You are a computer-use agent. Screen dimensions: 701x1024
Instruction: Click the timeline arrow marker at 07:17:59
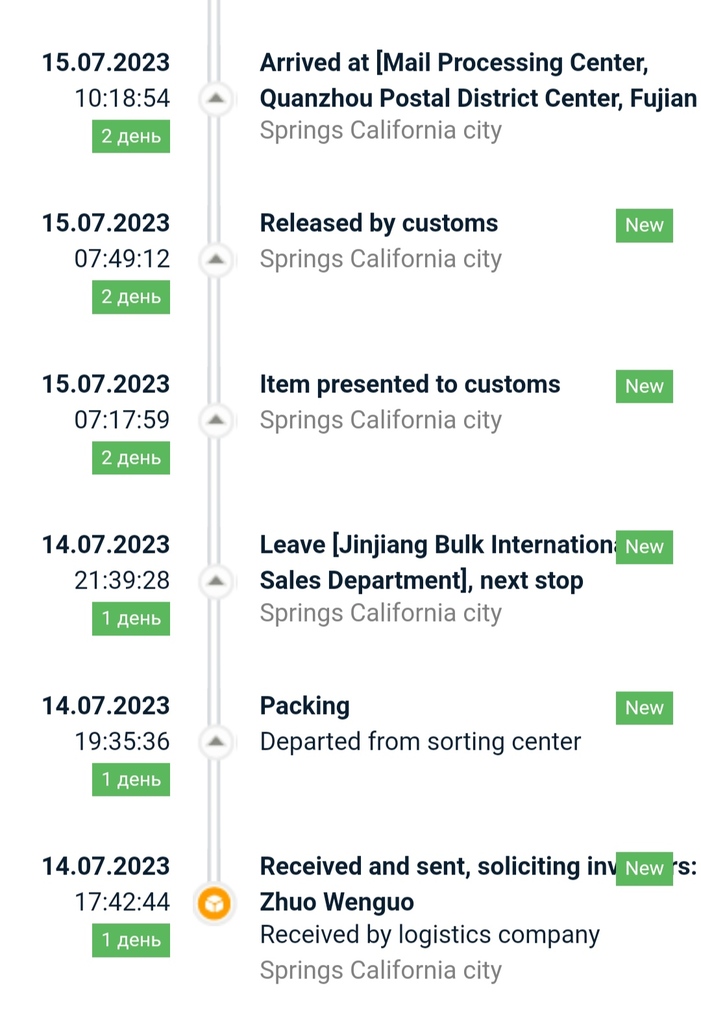[x=216, y=420]
